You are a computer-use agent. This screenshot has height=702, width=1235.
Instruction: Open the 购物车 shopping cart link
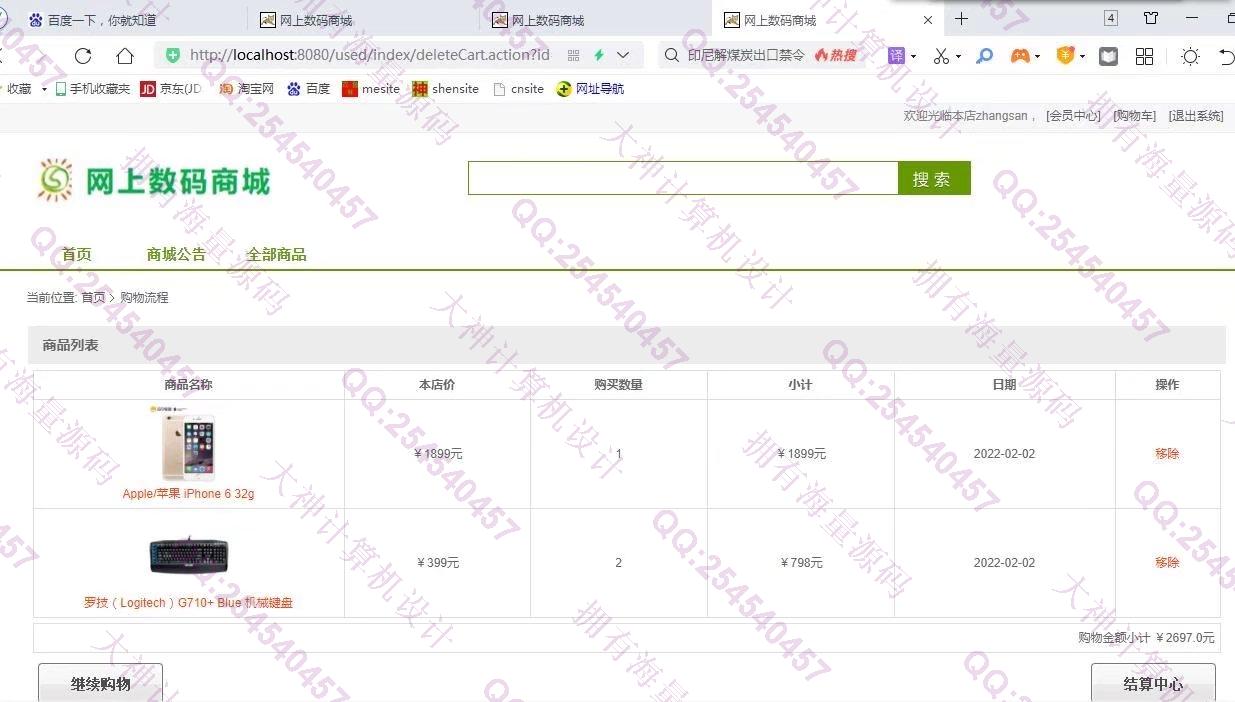1135,116
